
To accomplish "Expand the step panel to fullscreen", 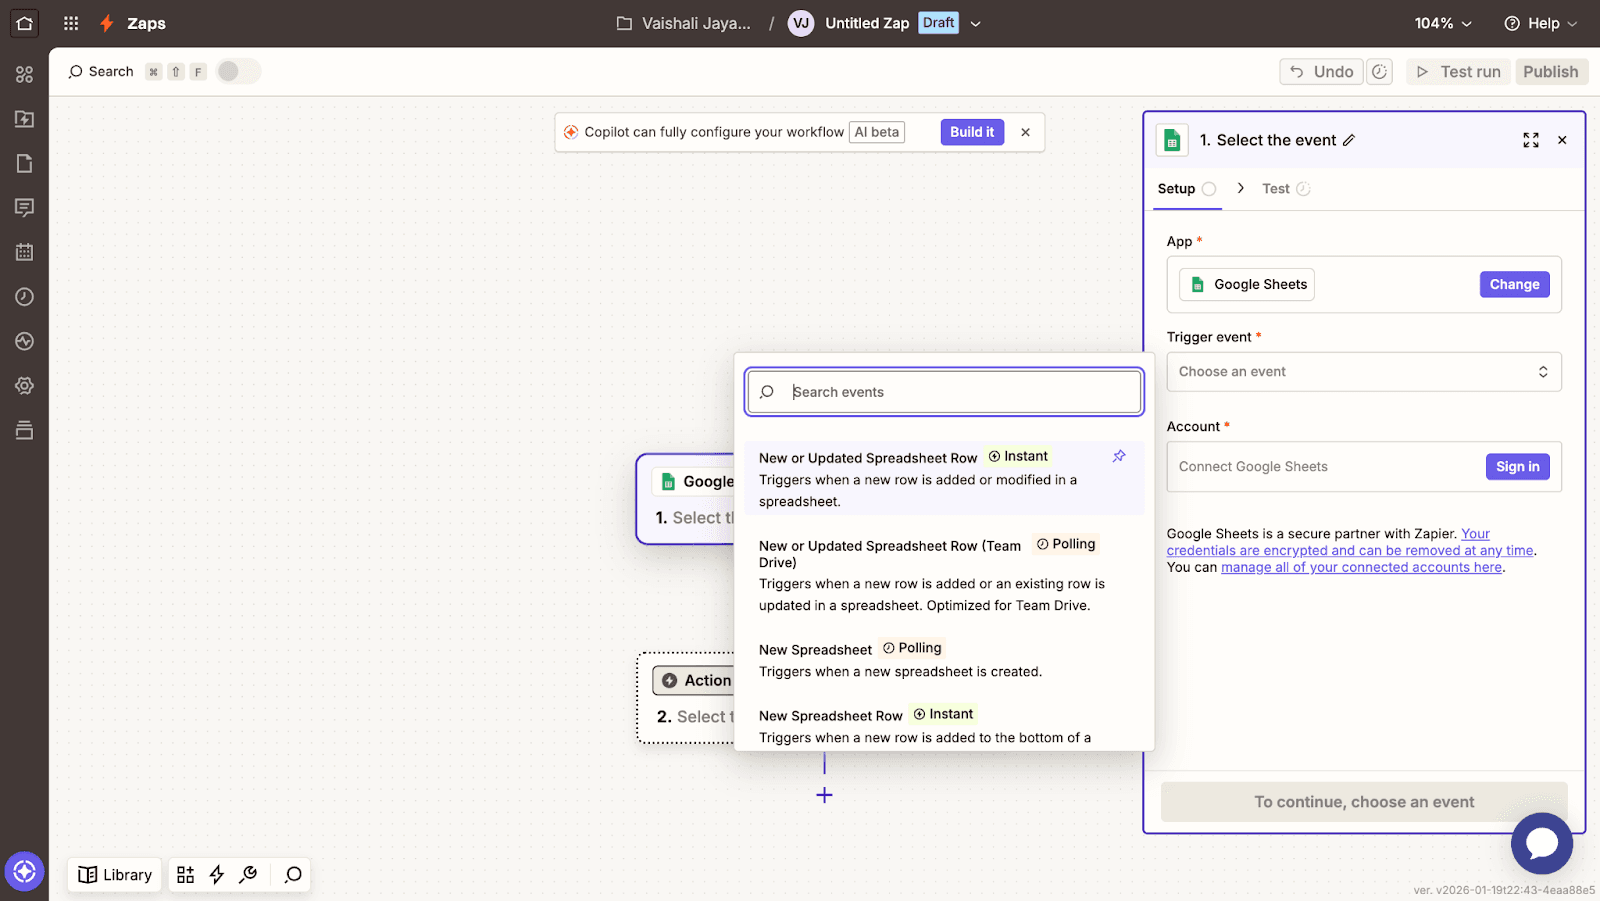I will tap(1530, 140).
